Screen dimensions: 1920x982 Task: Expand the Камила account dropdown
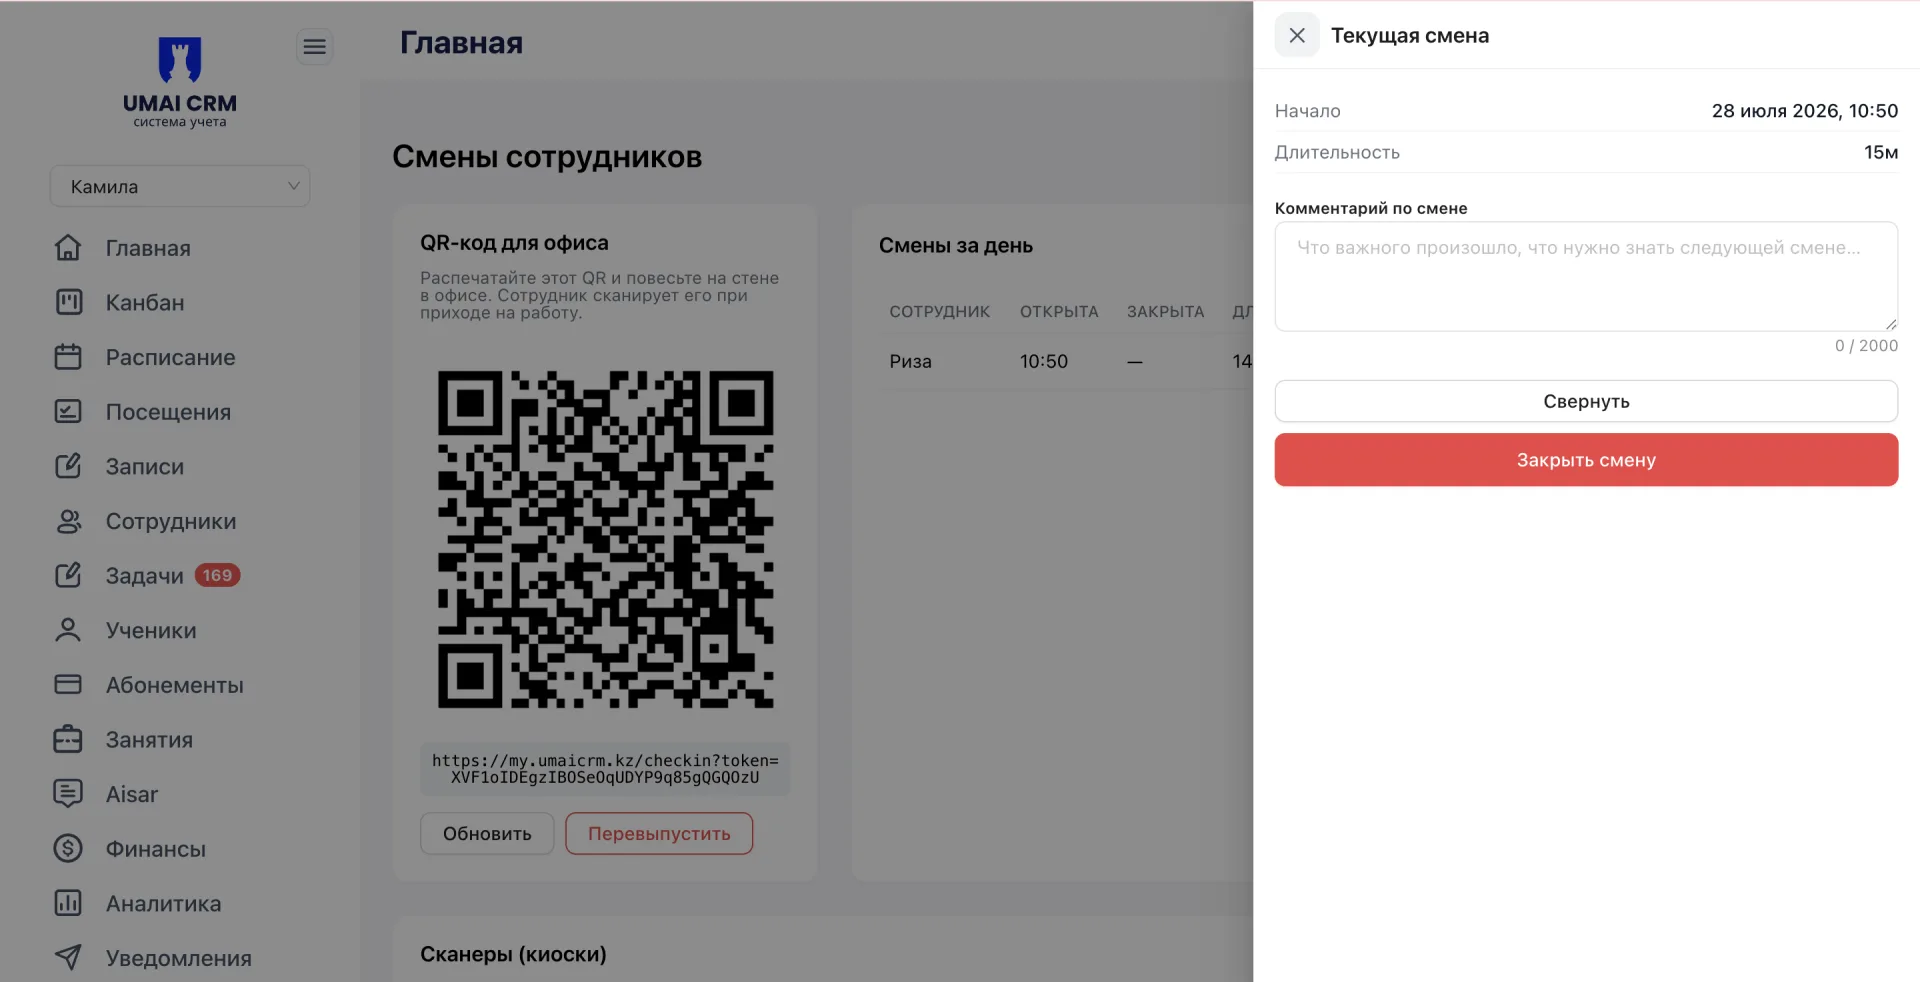[x=180, y=186]
